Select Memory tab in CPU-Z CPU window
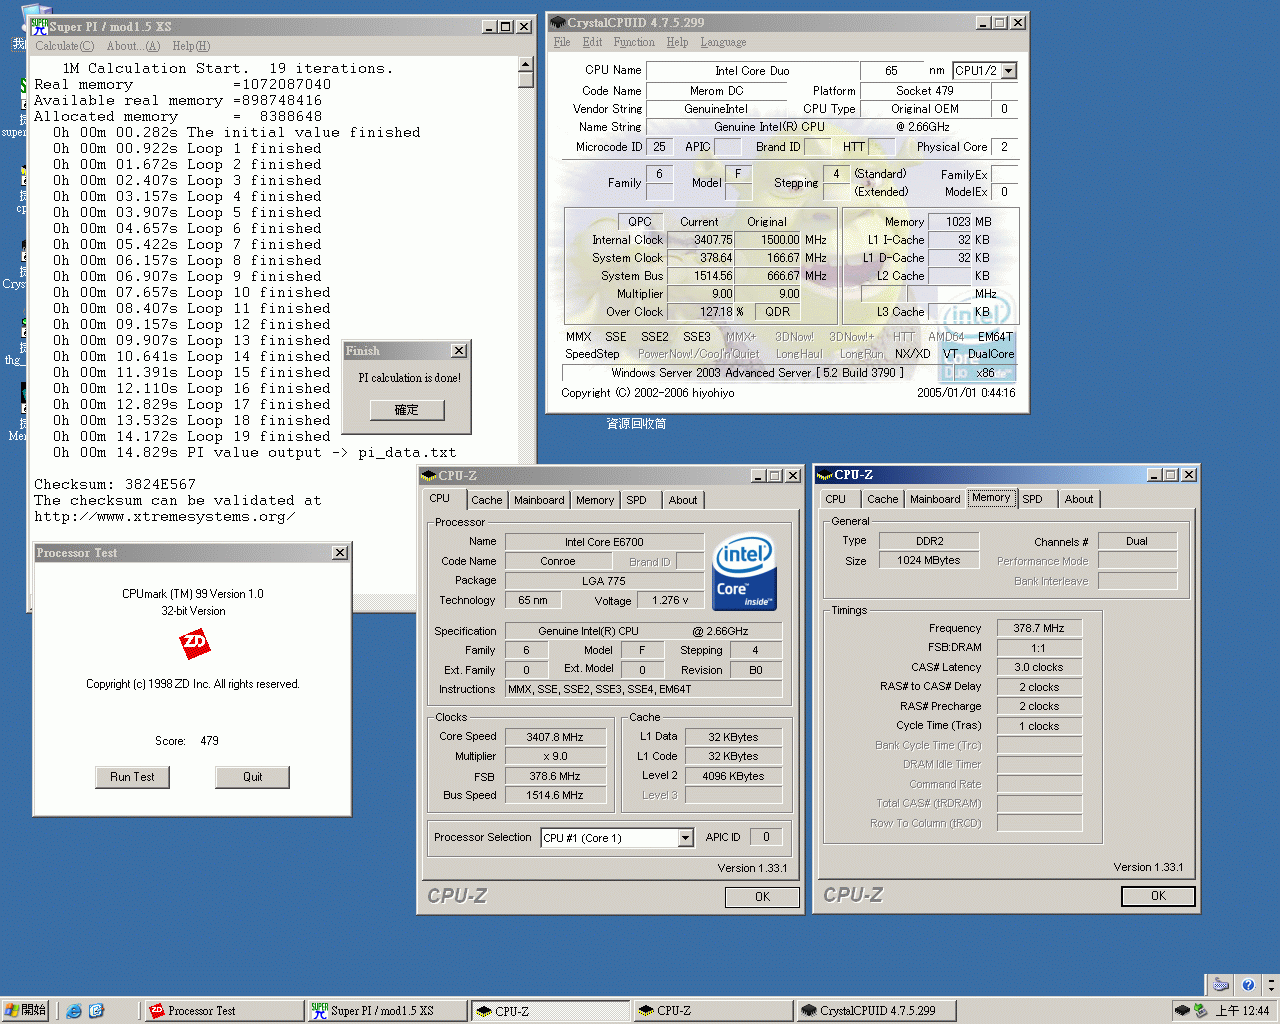Image resolution: width=1280 pixels, height=1024 pixels. (x=595, y=500)
